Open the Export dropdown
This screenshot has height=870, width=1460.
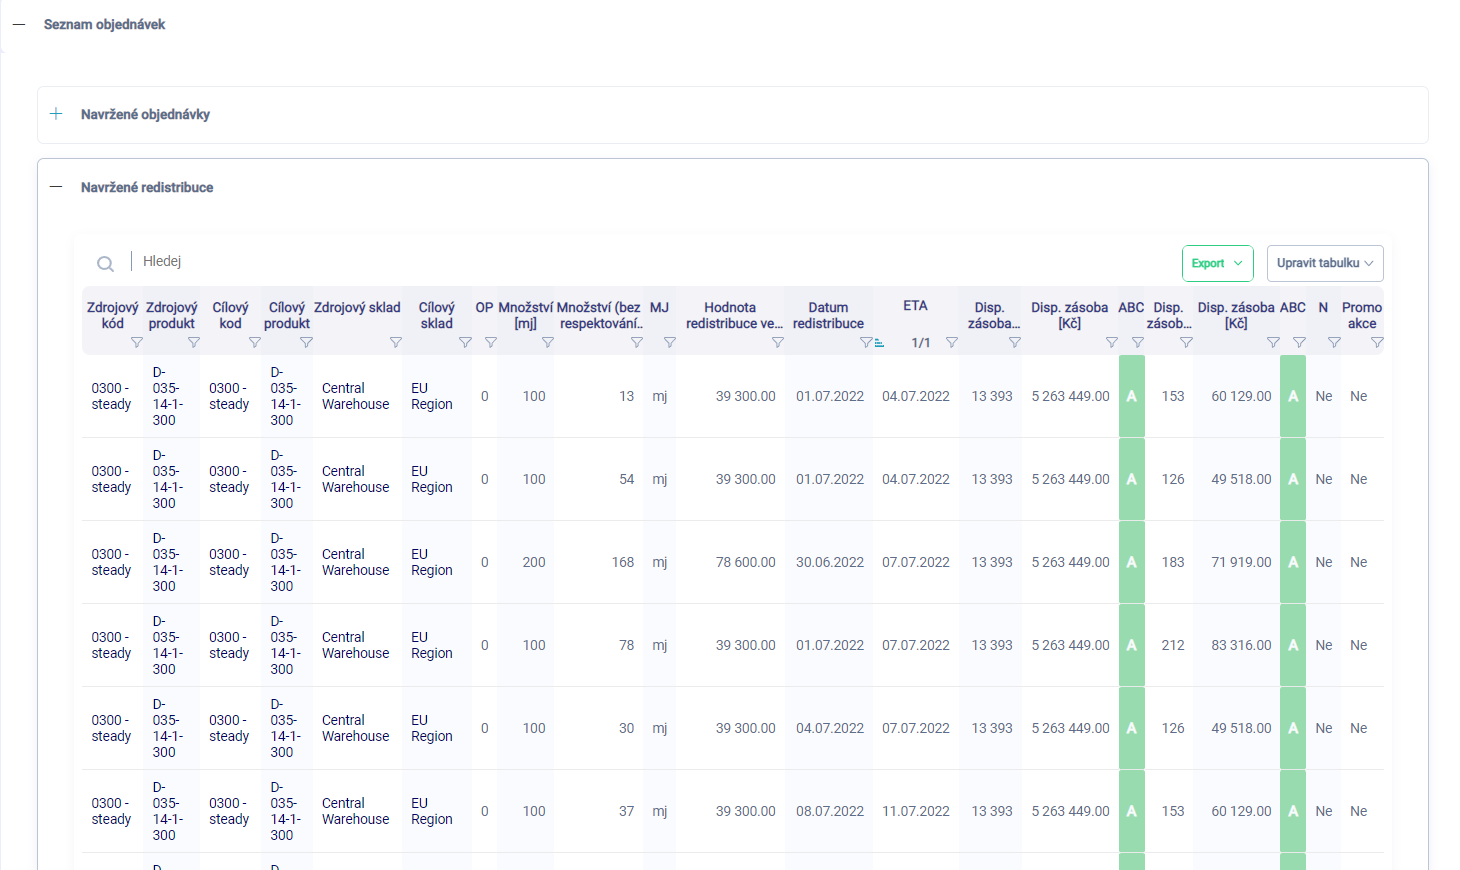pos(1217,263)
